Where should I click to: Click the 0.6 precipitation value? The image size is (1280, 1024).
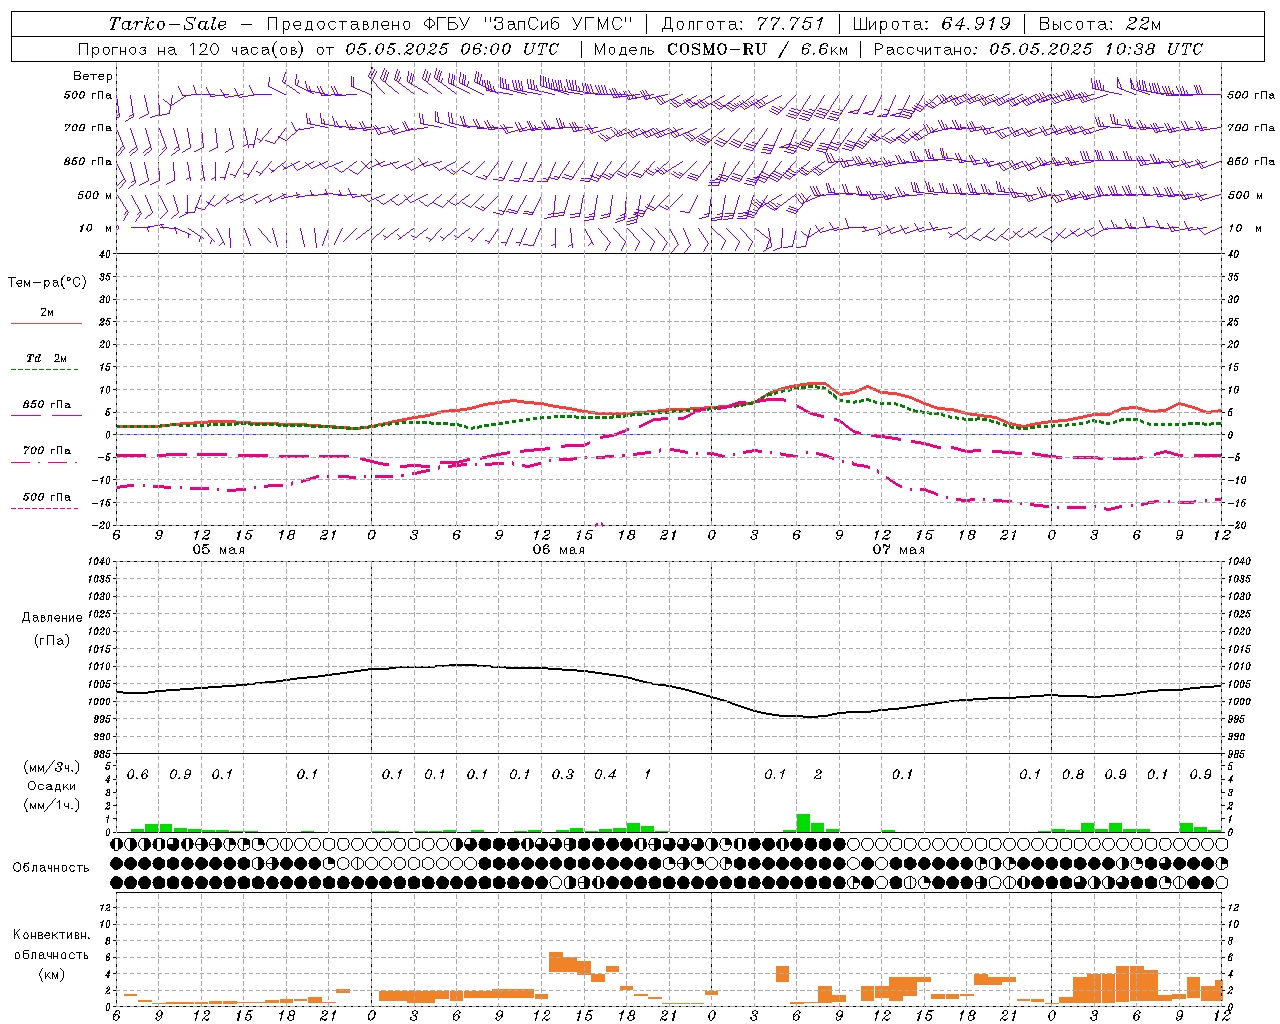pyautogui.click(x=137, y=775)
